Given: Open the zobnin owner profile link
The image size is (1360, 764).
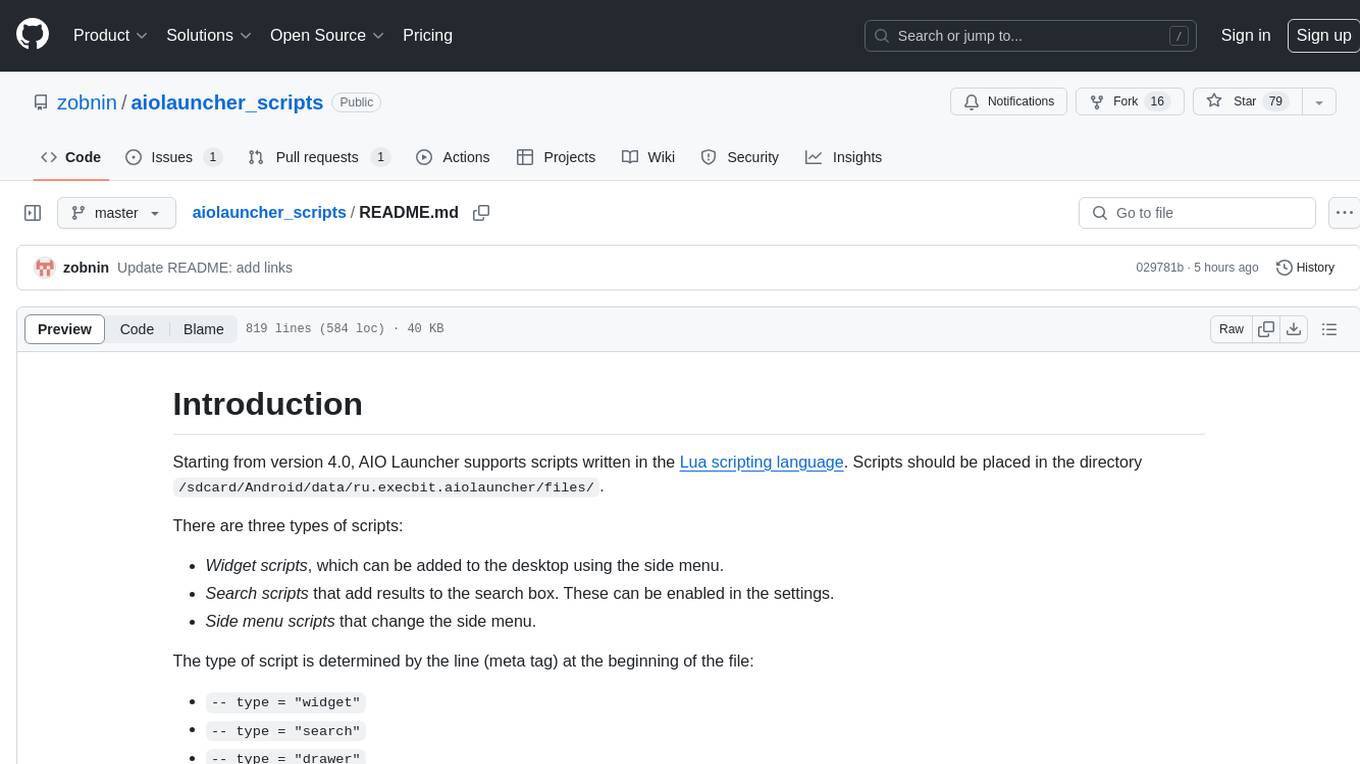Looking at the screenshot, I should tap(87, 102).
